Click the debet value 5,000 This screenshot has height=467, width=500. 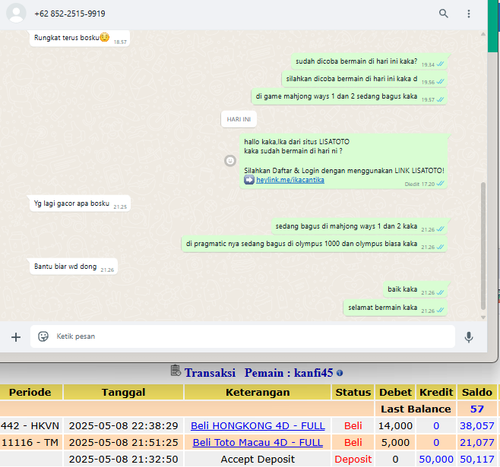point(395,442)
